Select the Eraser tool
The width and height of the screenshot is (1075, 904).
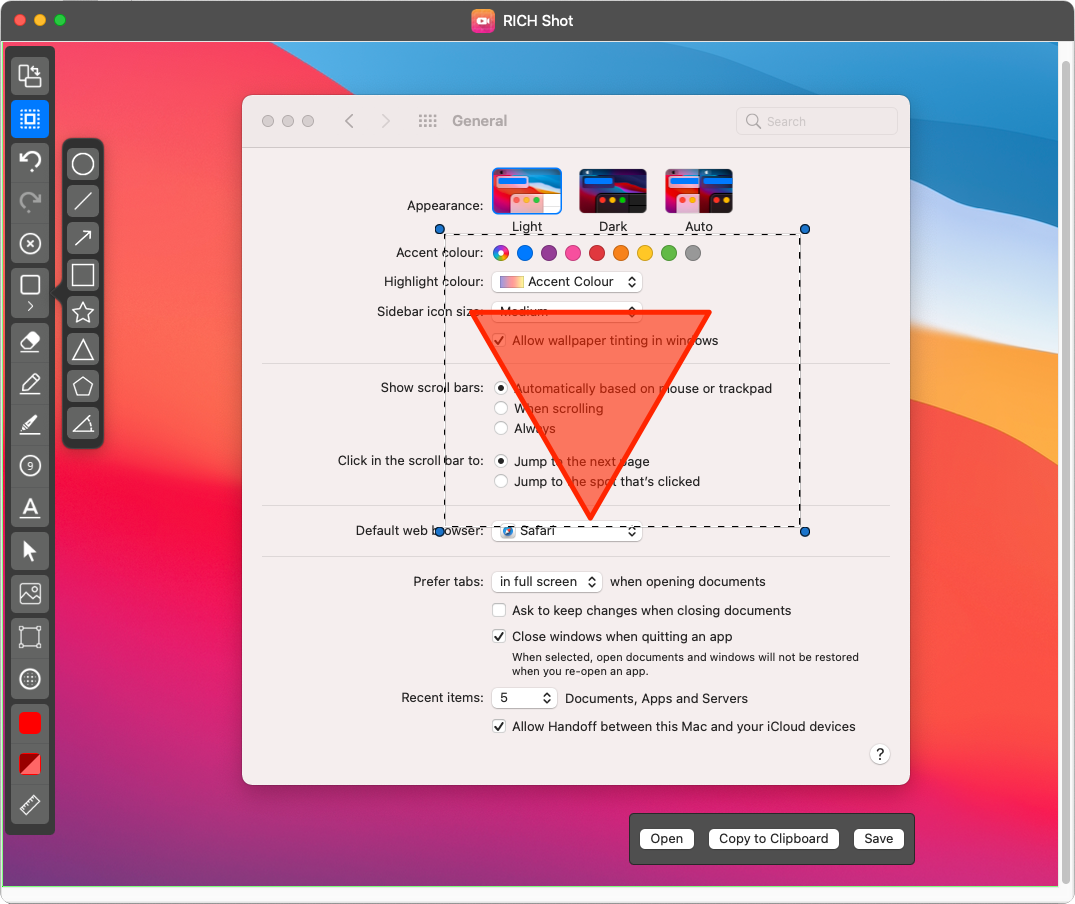(x=29, y=341)
